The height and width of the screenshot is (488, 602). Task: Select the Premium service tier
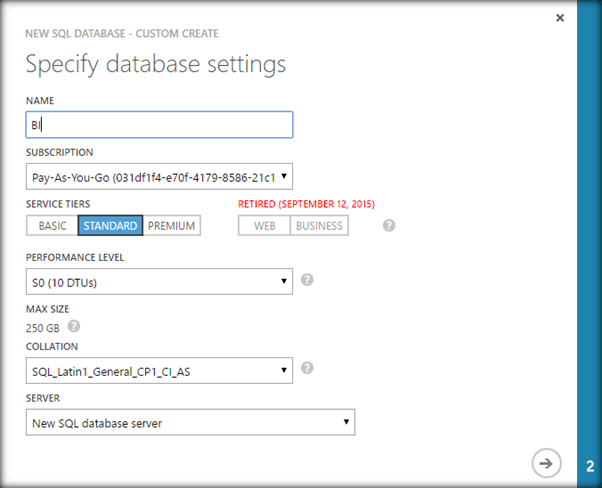[x=171, y=225]
